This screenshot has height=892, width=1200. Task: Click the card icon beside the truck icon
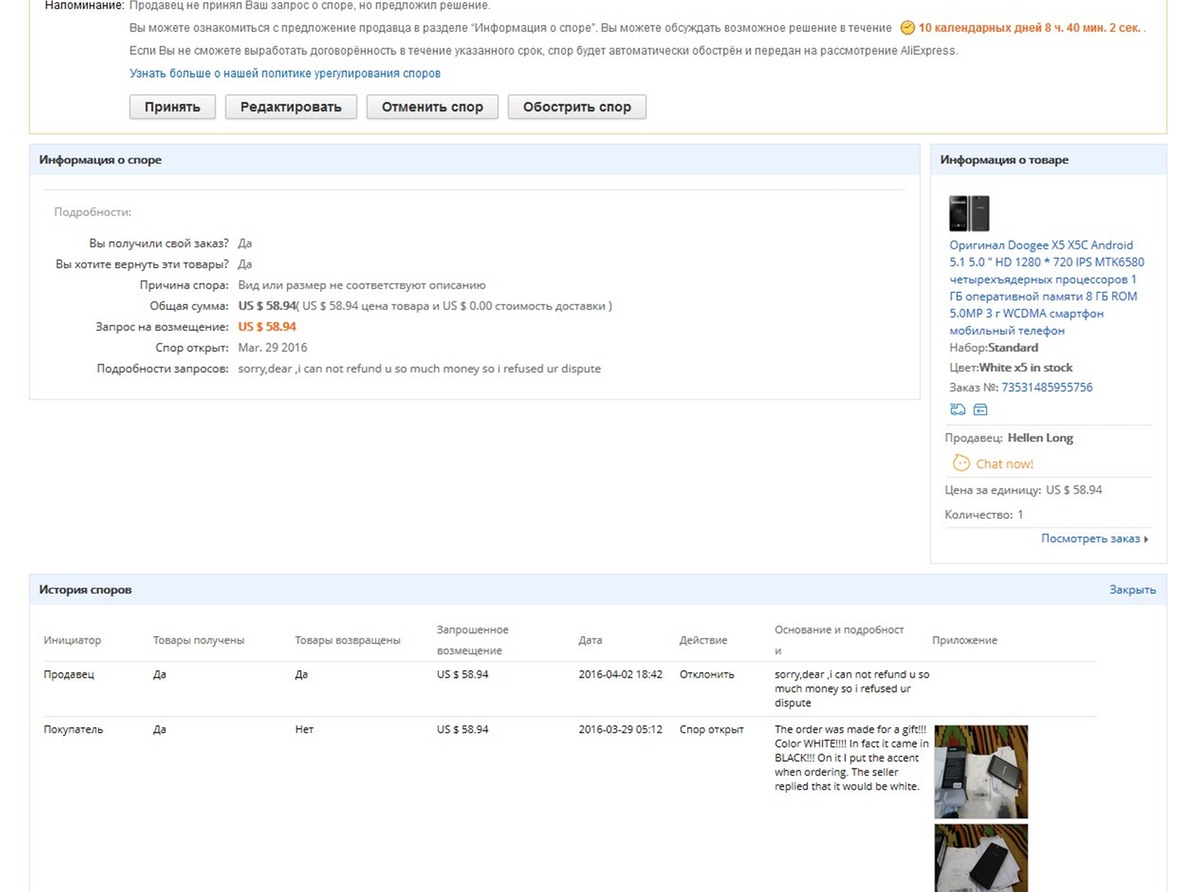coord(980,409)
